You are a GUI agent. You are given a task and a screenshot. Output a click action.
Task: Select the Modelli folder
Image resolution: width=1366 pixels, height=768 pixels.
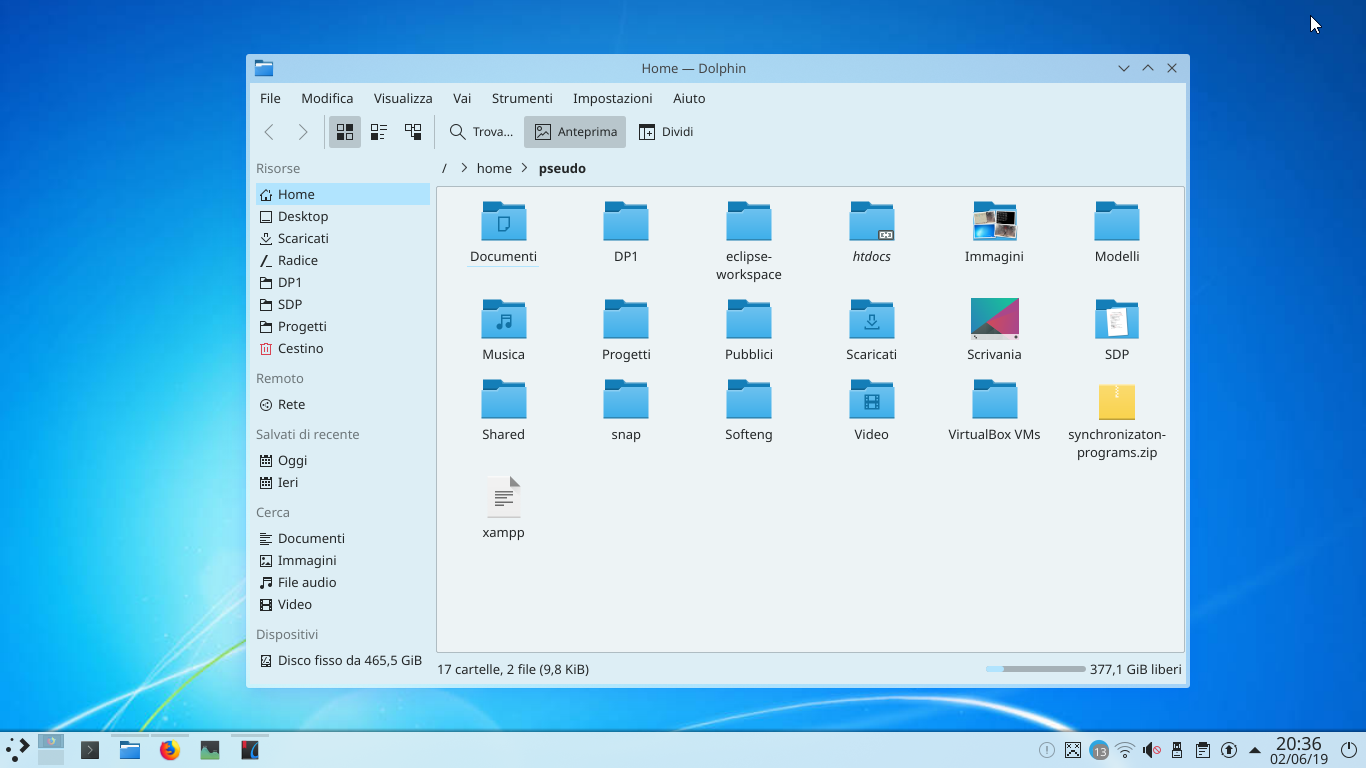coord(1117,221)
